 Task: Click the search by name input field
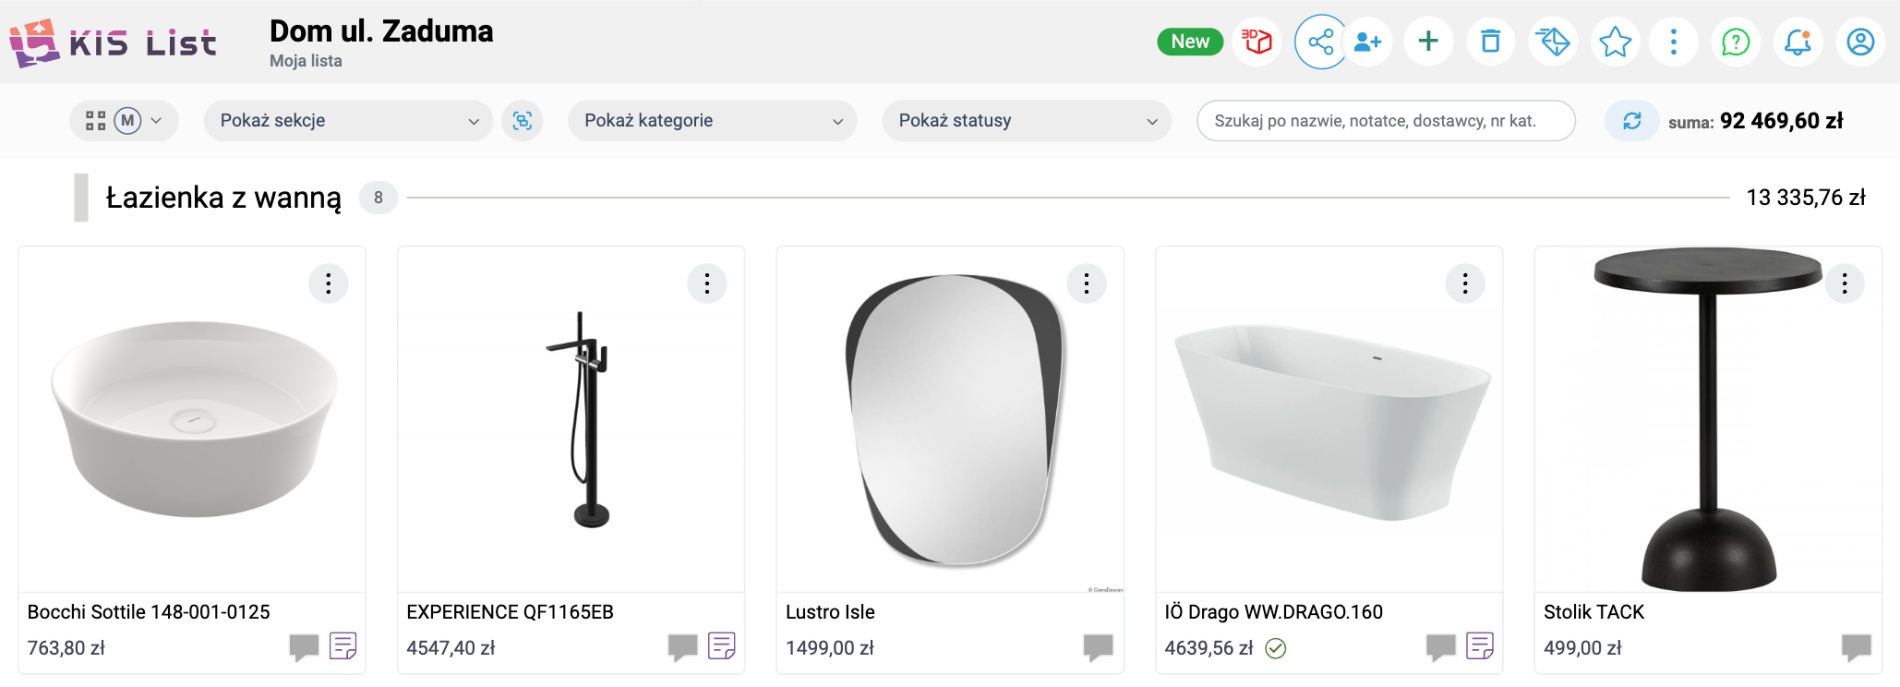(x=1385, y=120)
